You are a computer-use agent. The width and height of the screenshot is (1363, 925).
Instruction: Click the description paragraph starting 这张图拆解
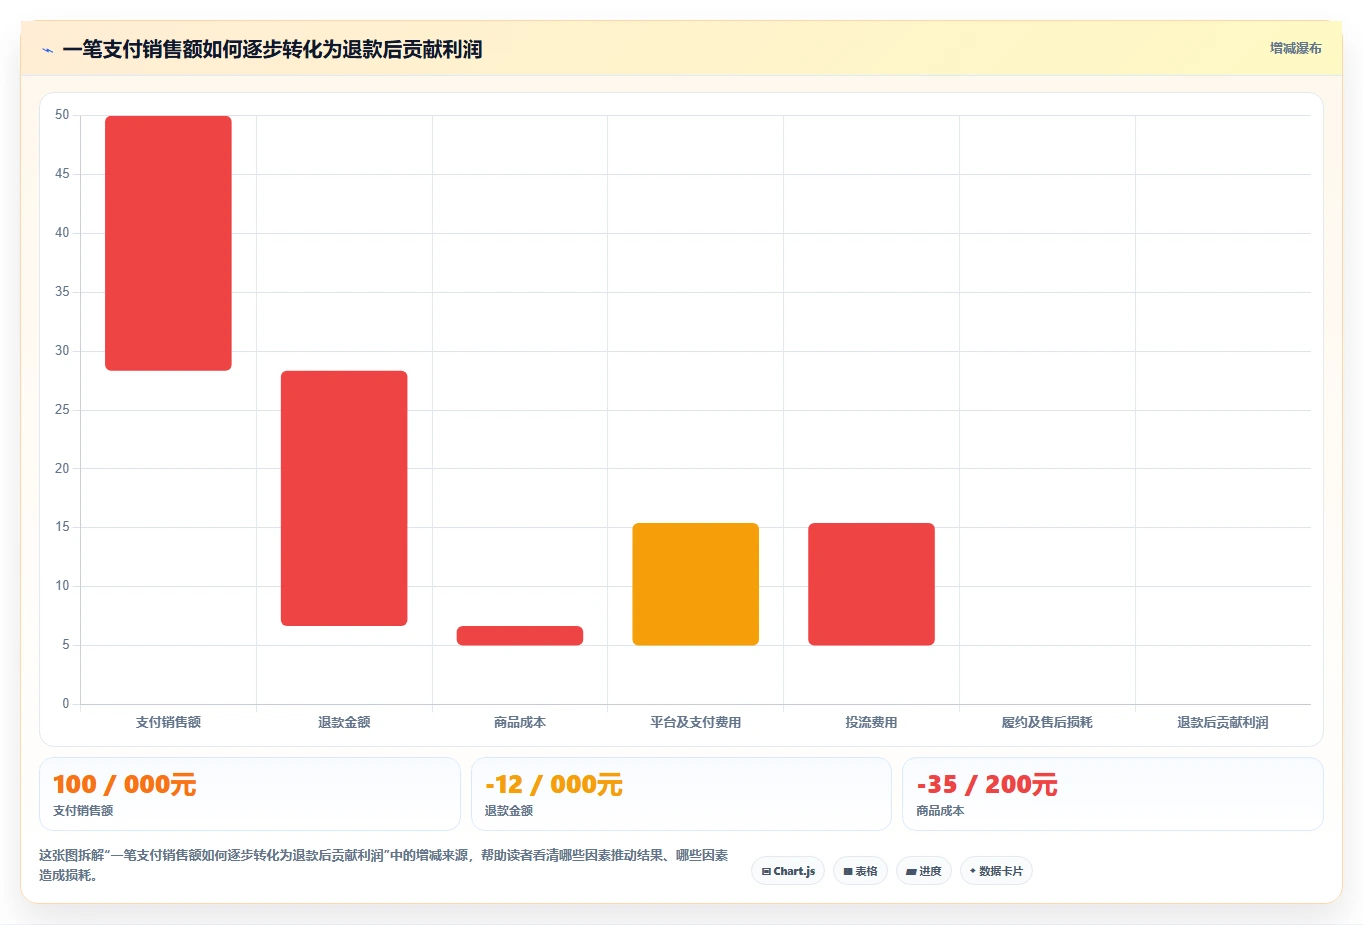click(384, 865)
